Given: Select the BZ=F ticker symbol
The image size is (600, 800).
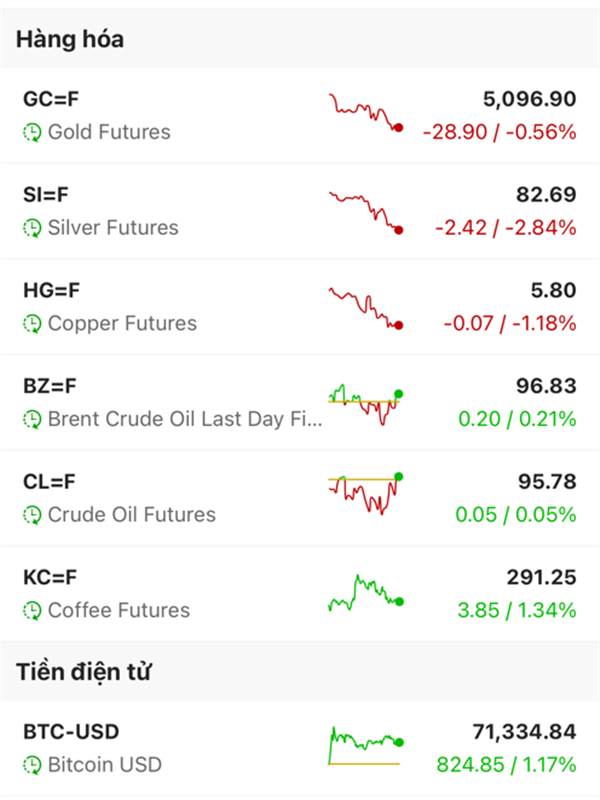Looking at the screenshot, I should pos(50,386).
